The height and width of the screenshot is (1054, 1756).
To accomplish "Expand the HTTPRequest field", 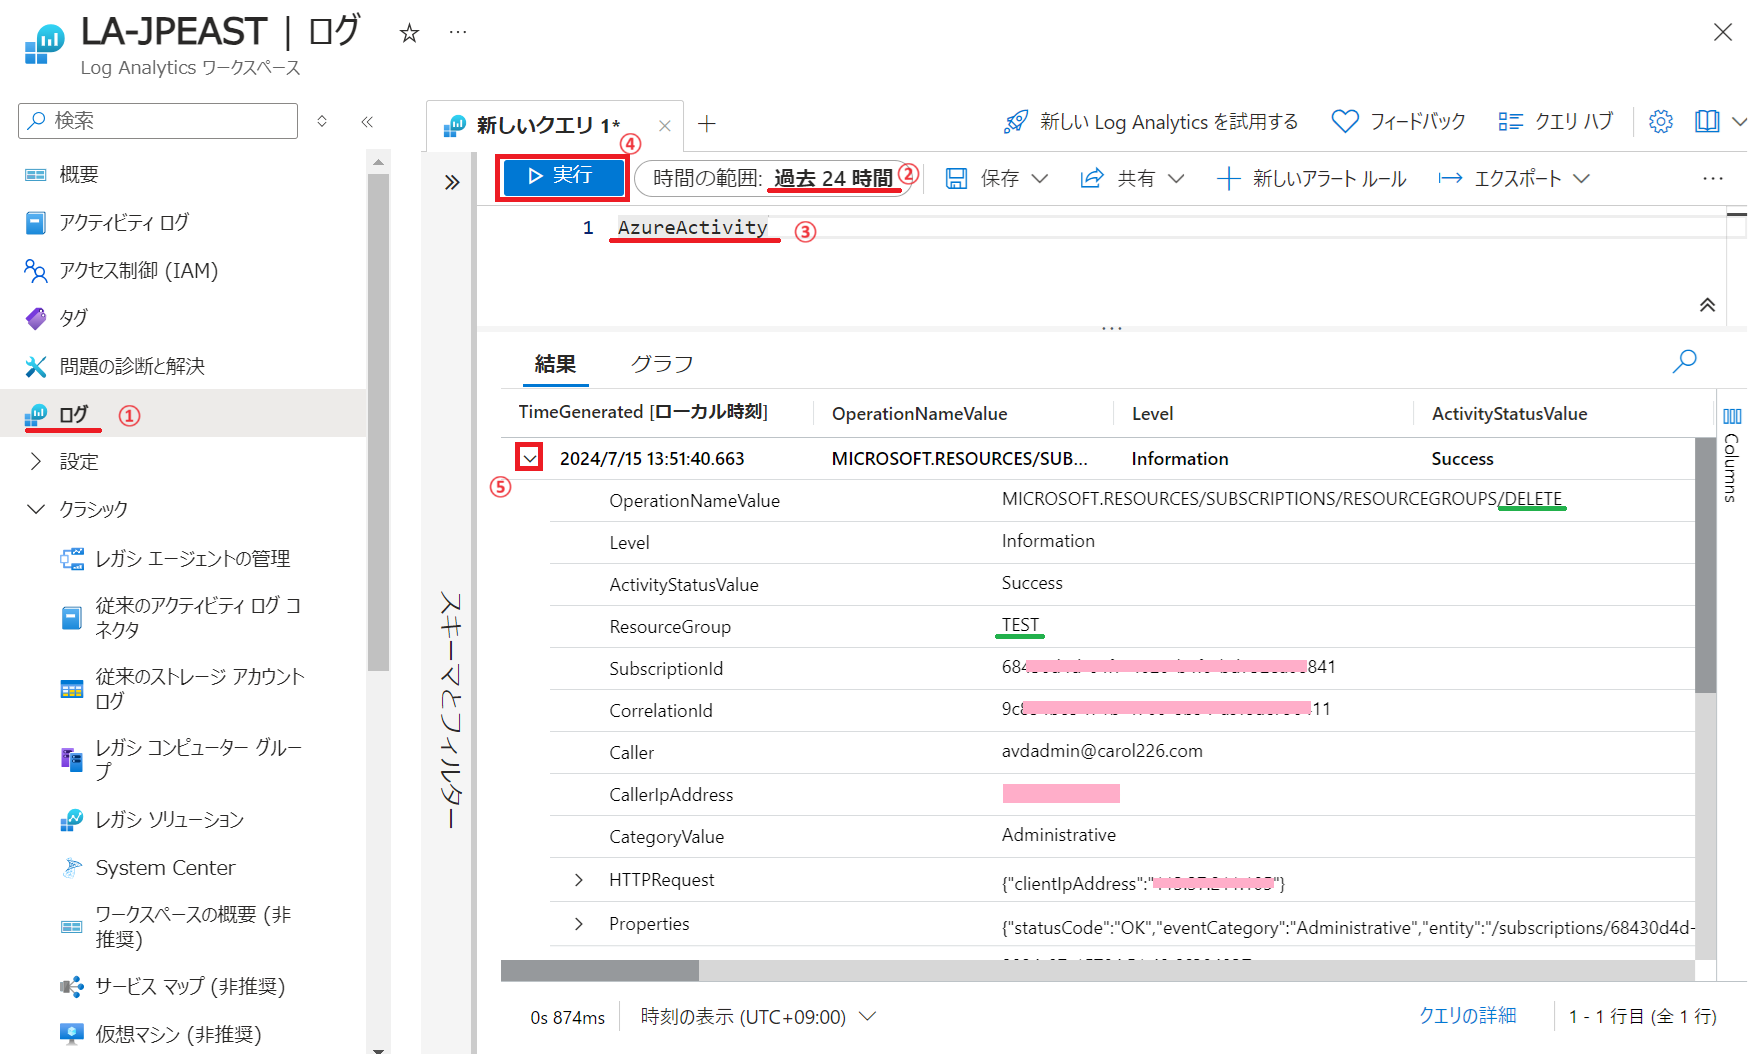I will click(x=579, y=880).
